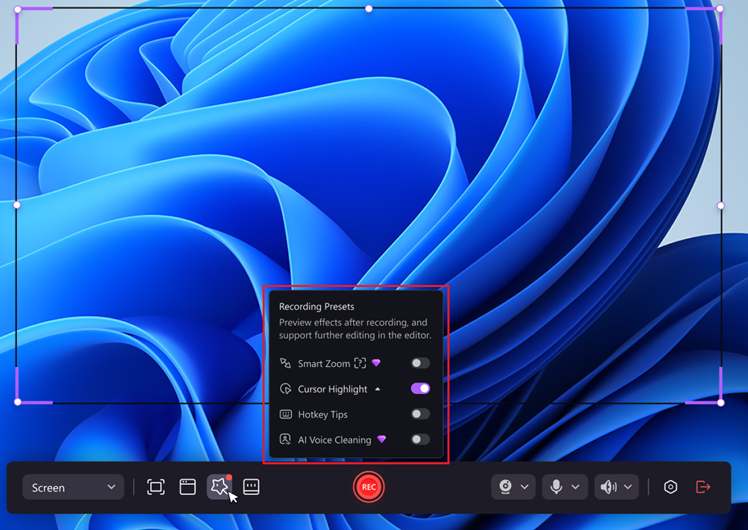Click the Hotkey Tips keyboard icon
The image size is (748, 530).
pyautogui.click(x=285, y=414)
